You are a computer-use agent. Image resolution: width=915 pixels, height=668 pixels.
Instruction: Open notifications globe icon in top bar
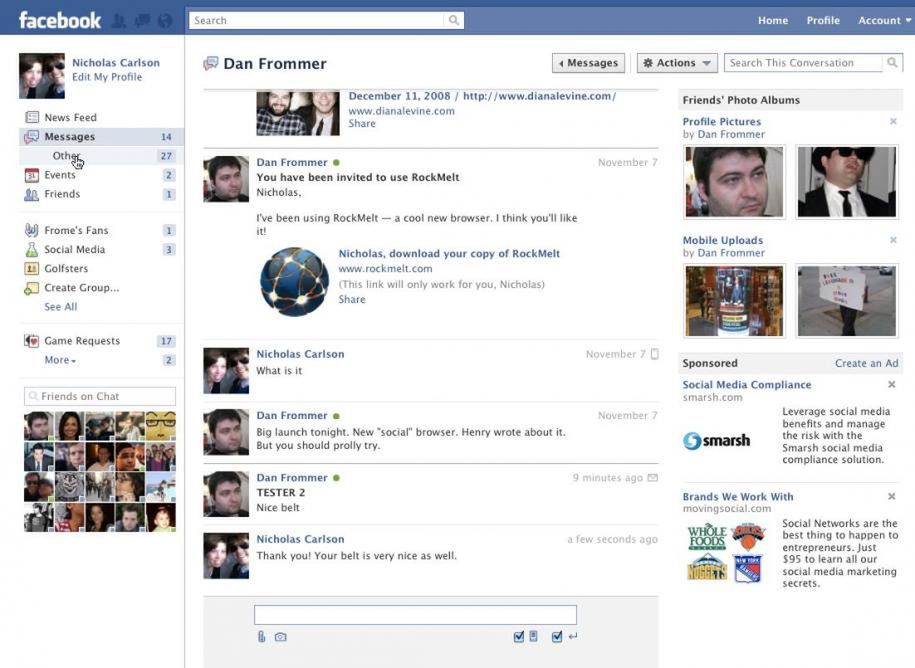(x=165, y=21)
